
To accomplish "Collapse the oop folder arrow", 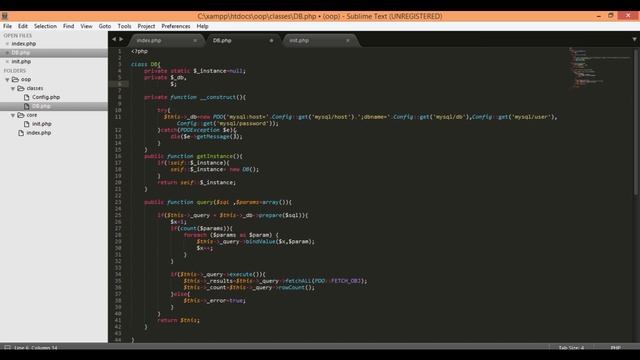I will click(x=7, y=80).
